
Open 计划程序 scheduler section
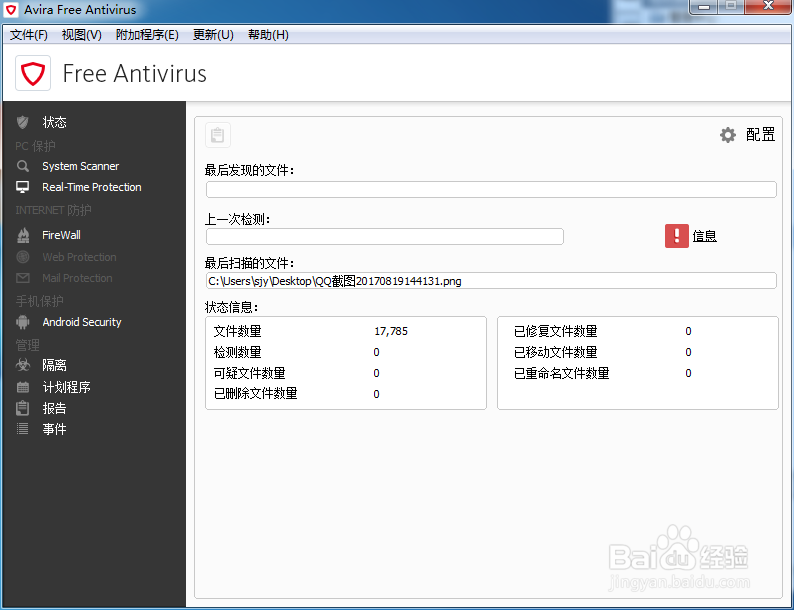pos(66,387)
